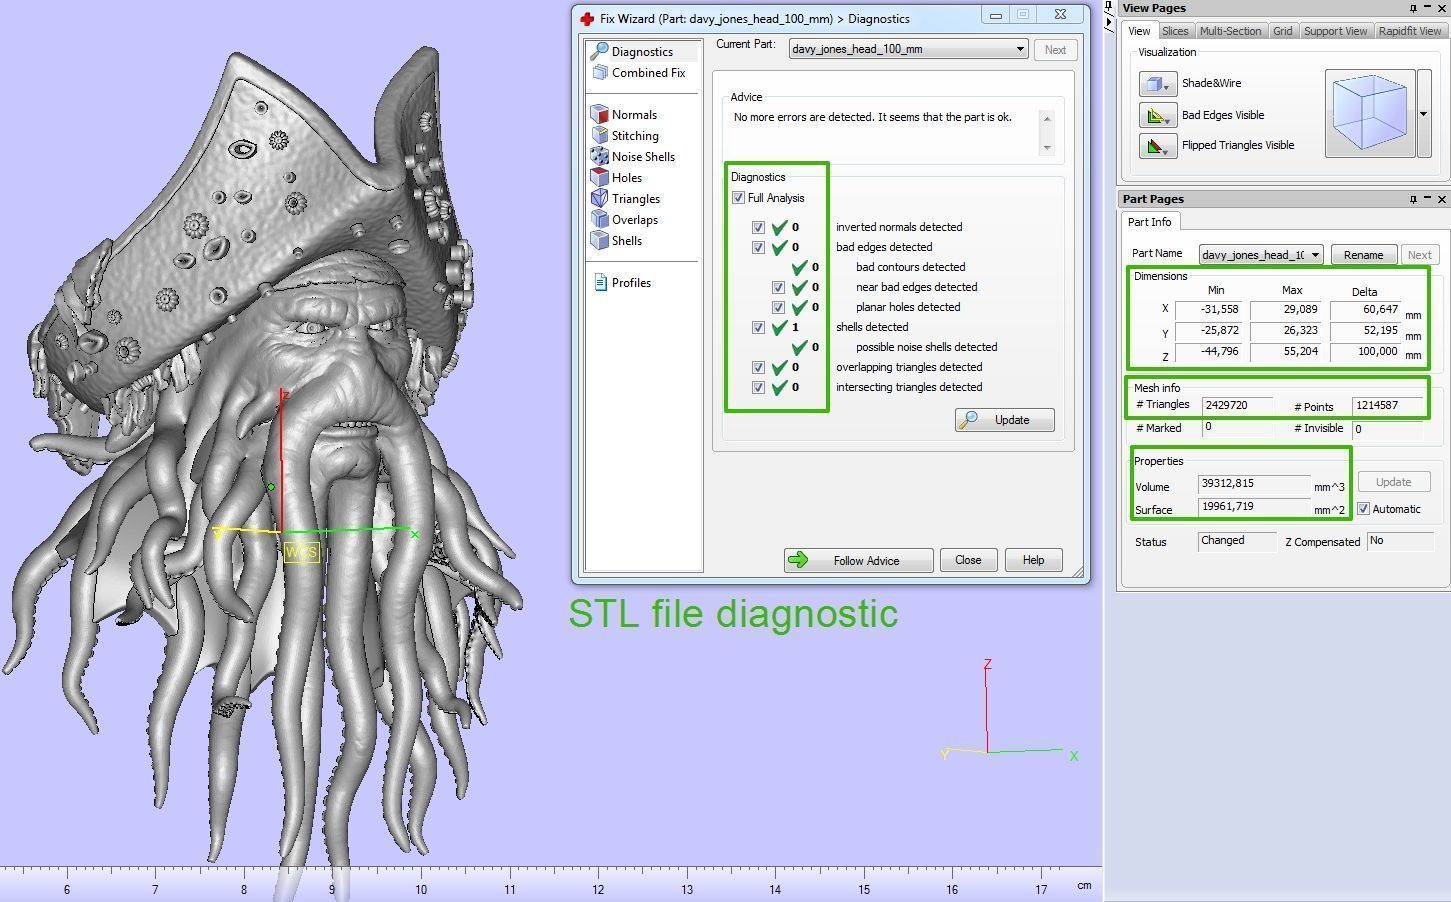
Task: Open Help from the Fix Wizard
Action: pyautogui.click(x=1033, y=560)
